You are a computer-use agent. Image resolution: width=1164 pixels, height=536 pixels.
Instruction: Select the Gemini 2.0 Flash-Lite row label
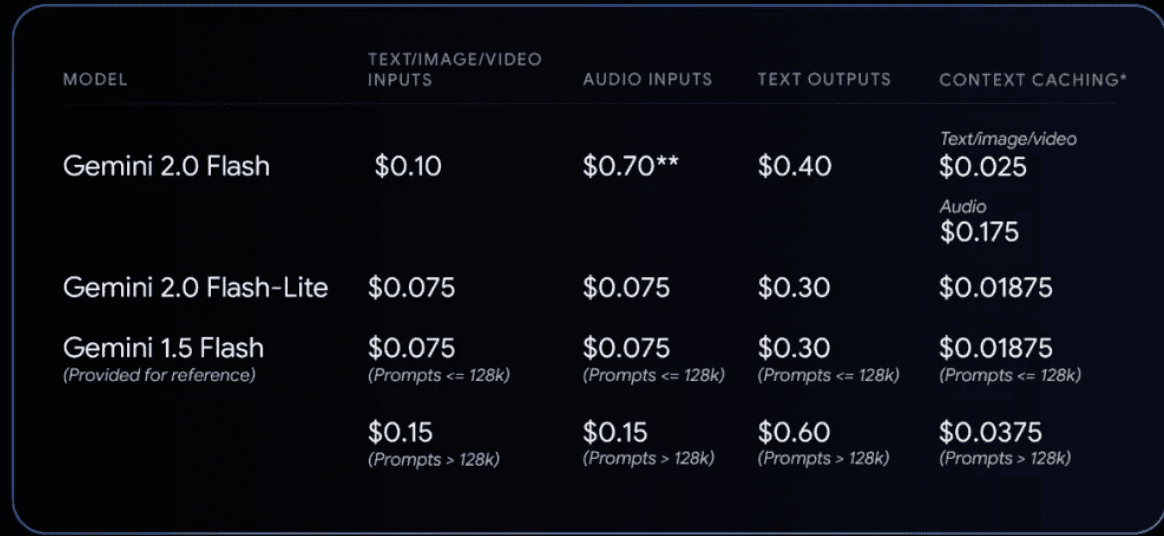click(195, 287)
